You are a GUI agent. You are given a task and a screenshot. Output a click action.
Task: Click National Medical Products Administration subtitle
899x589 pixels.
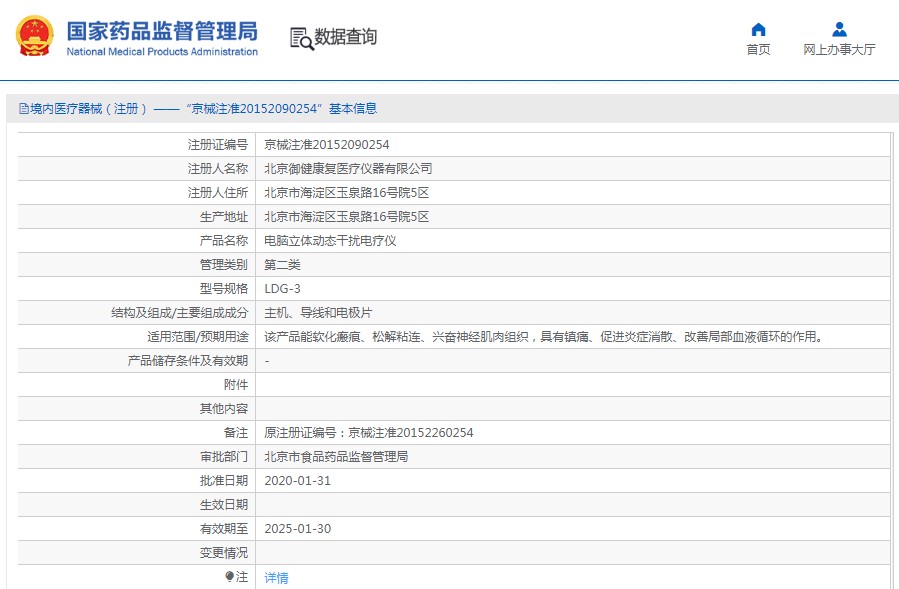coord(162,52)
